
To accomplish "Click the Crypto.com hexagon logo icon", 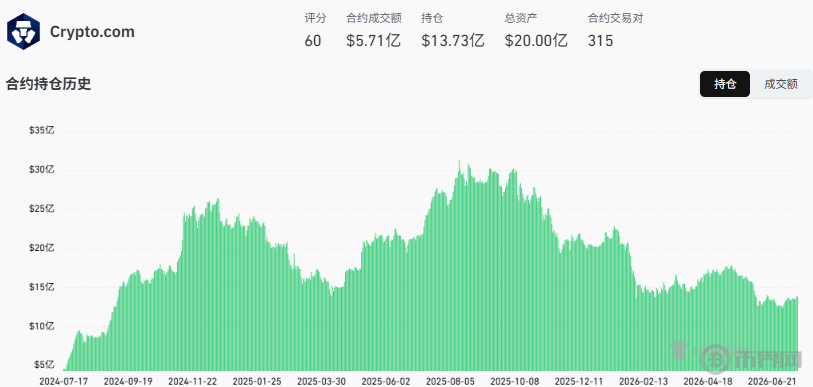I will pyautogui.click(x=23, y=32).
